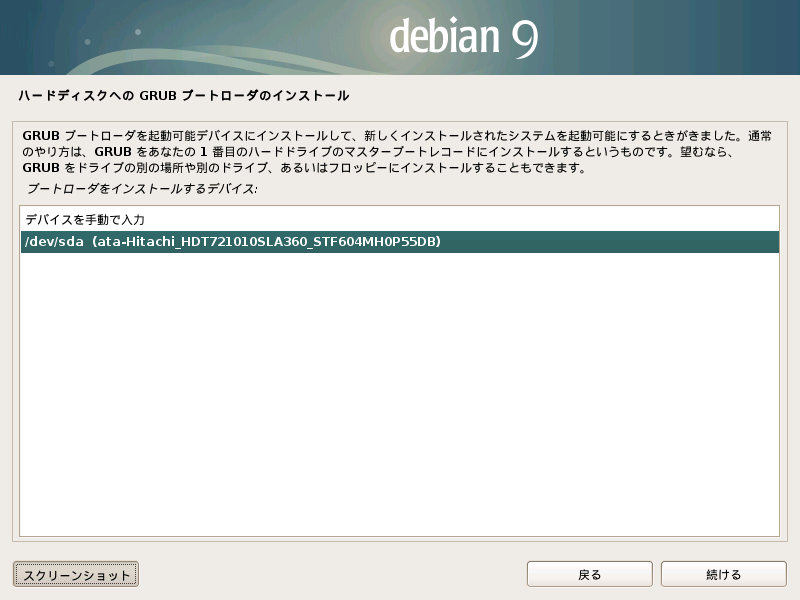Click the bold GRUB word starting the description
Image resolution: width=800 pixels, height=600 pixels.
pyautogui.click(x=40, y=135)
